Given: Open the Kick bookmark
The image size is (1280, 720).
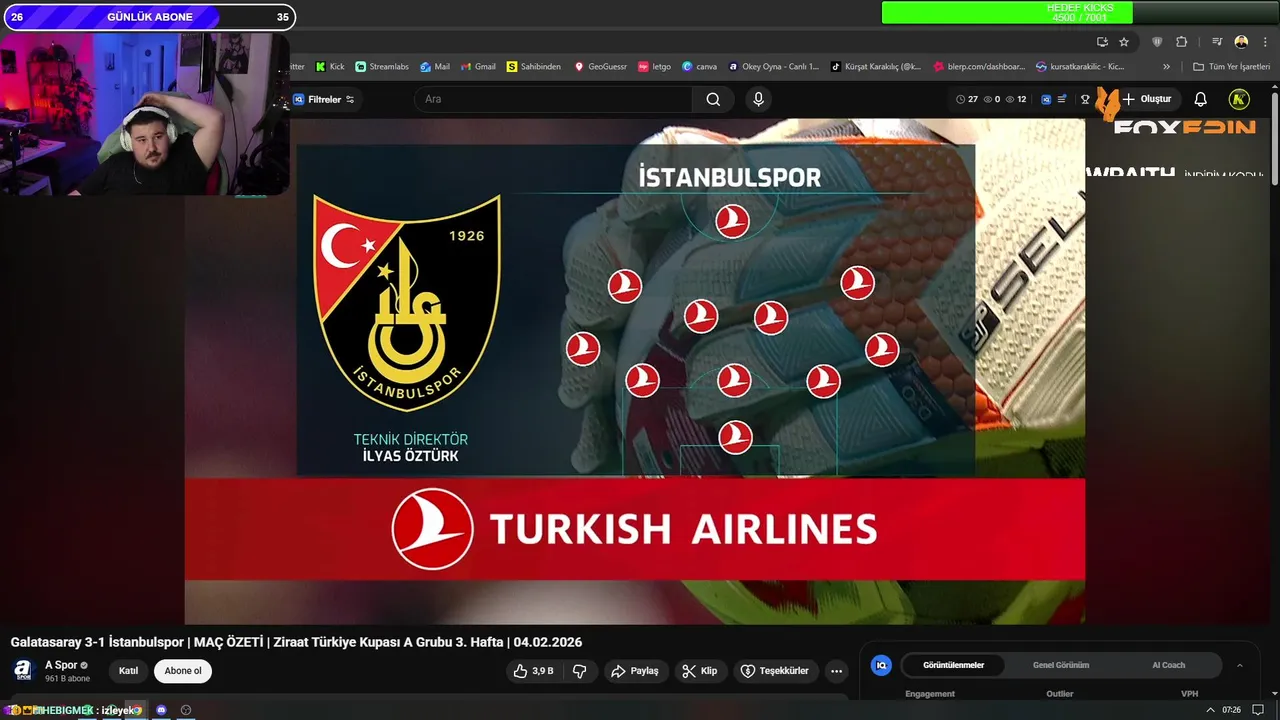Looking at the screenshot, I should (330, 67).
